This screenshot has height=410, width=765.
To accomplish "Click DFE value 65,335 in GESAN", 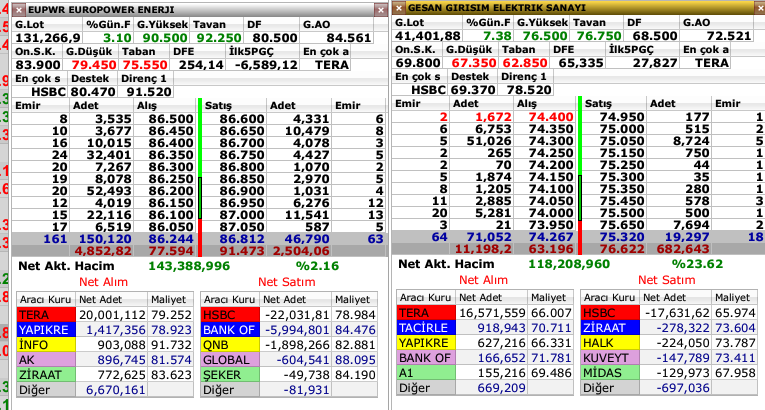I will [581, 63].
